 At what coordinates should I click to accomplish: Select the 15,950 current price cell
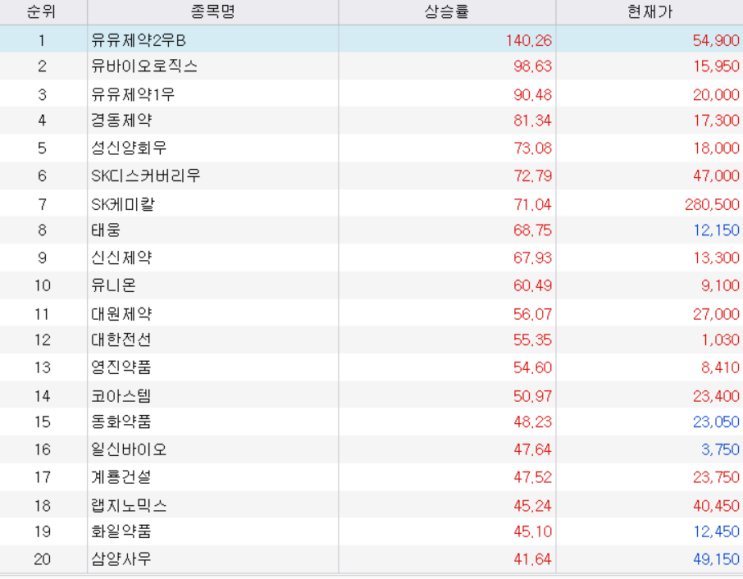(716, 66)
